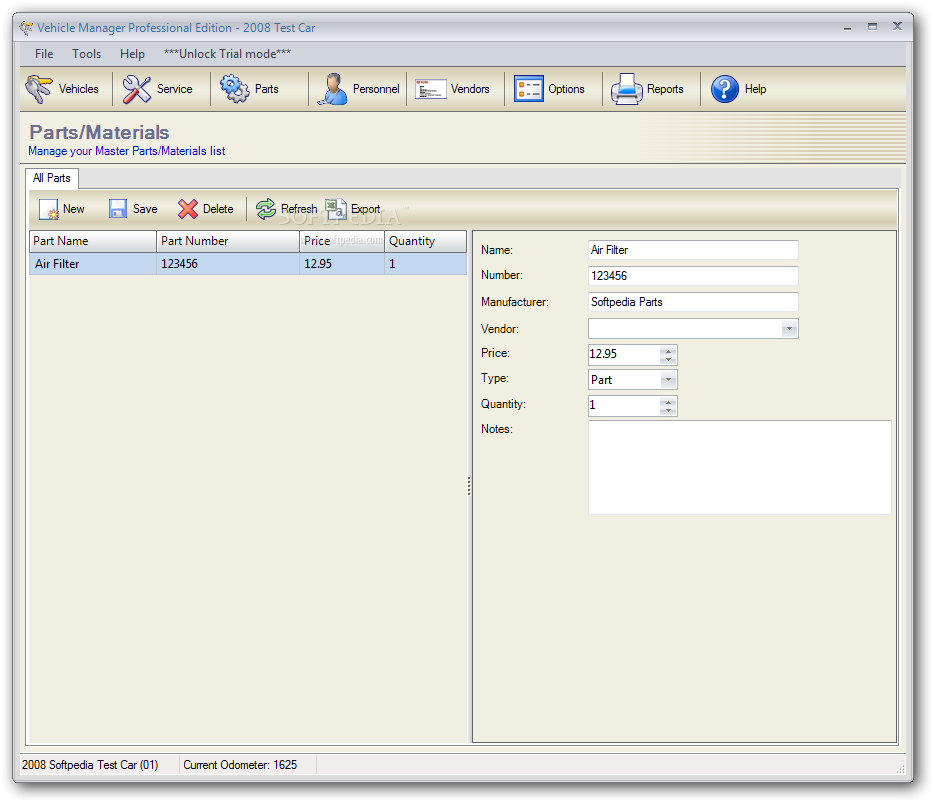Viewport: 934px width, 803px height.
Task: Select the All Parts tab
Action: [x=52, y=178]
